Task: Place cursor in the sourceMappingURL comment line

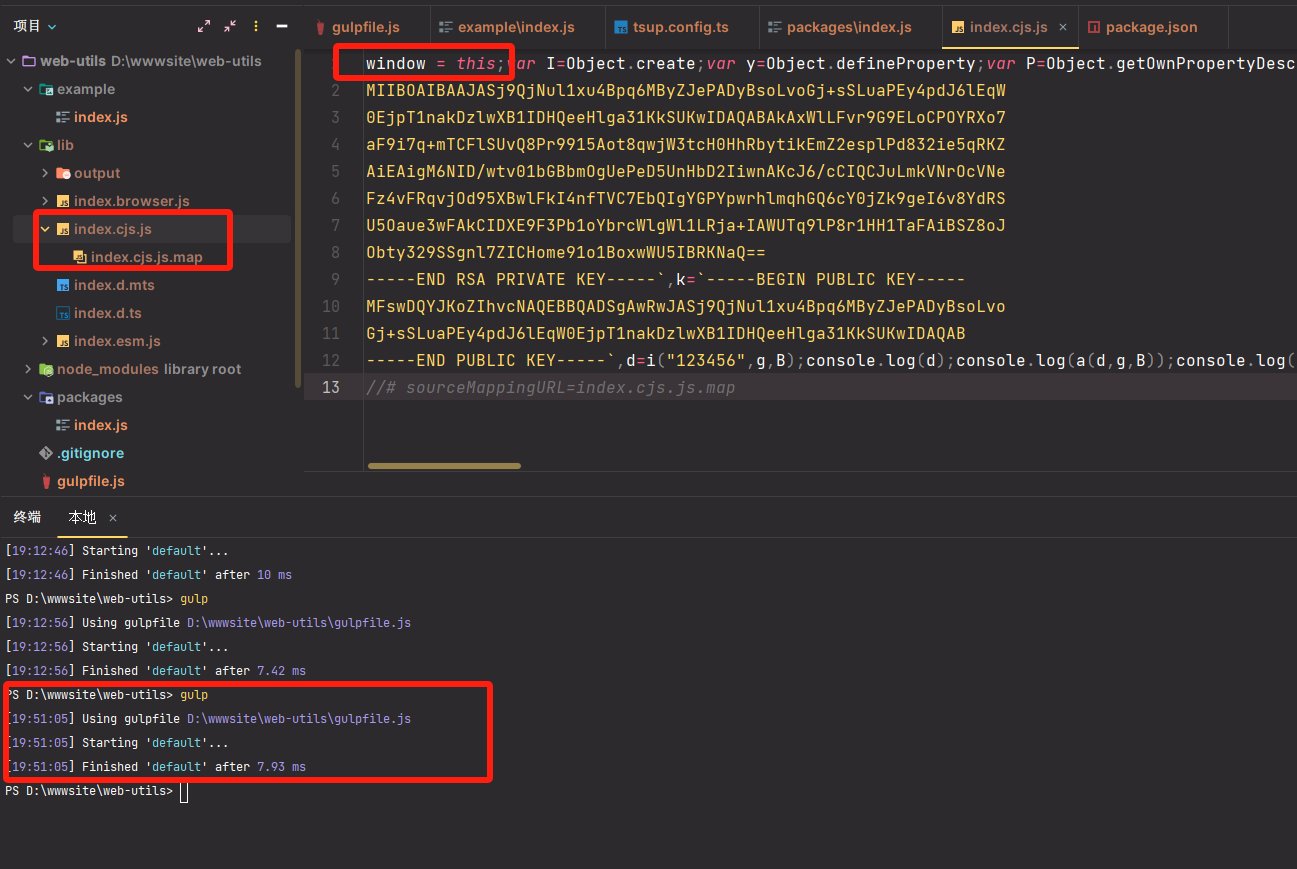Action: tap(551, 387)
